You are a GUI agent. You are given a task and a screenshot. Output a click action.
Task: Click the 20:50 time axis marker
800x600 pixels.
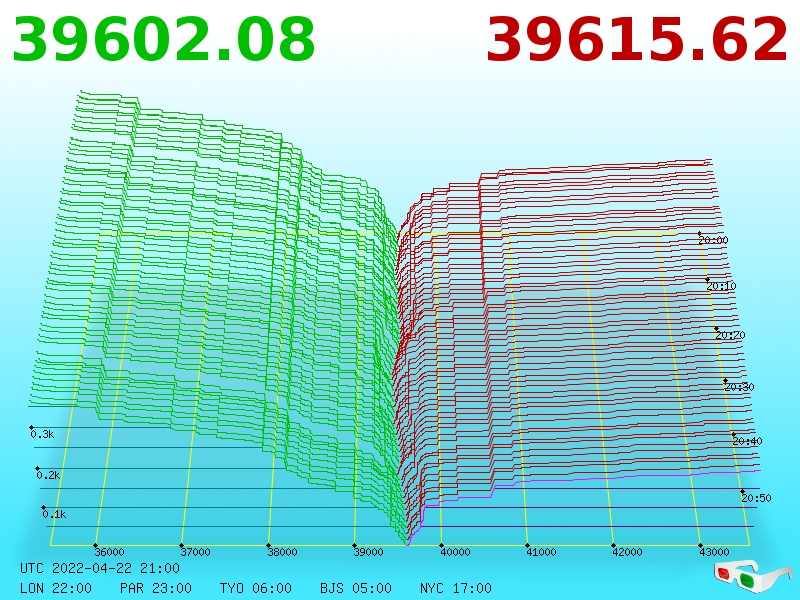756,498
